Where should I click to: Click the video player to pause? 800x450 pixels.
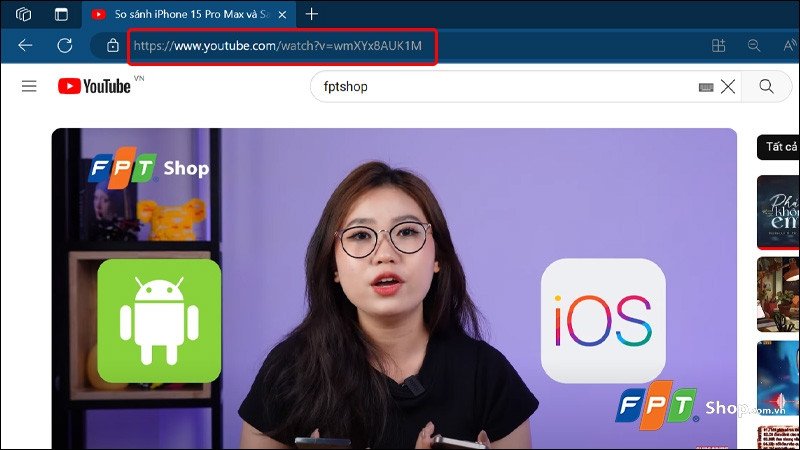pos(394,288)
